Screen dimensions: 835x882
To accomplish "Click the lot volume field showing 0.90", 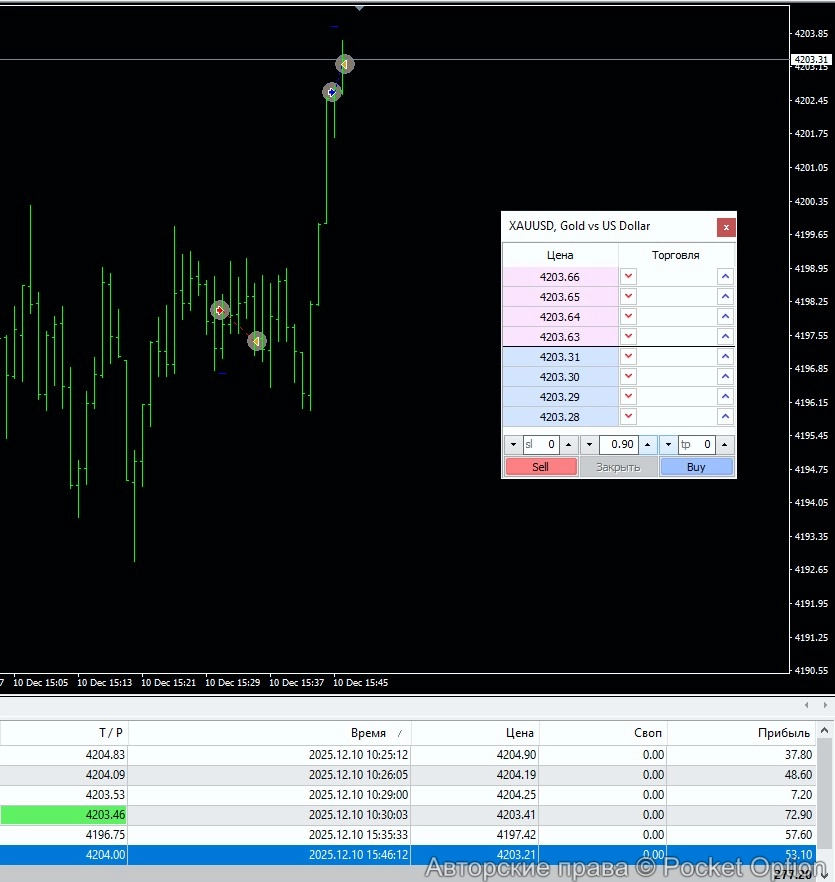I will pyautogui.click(x=617, y=445).
